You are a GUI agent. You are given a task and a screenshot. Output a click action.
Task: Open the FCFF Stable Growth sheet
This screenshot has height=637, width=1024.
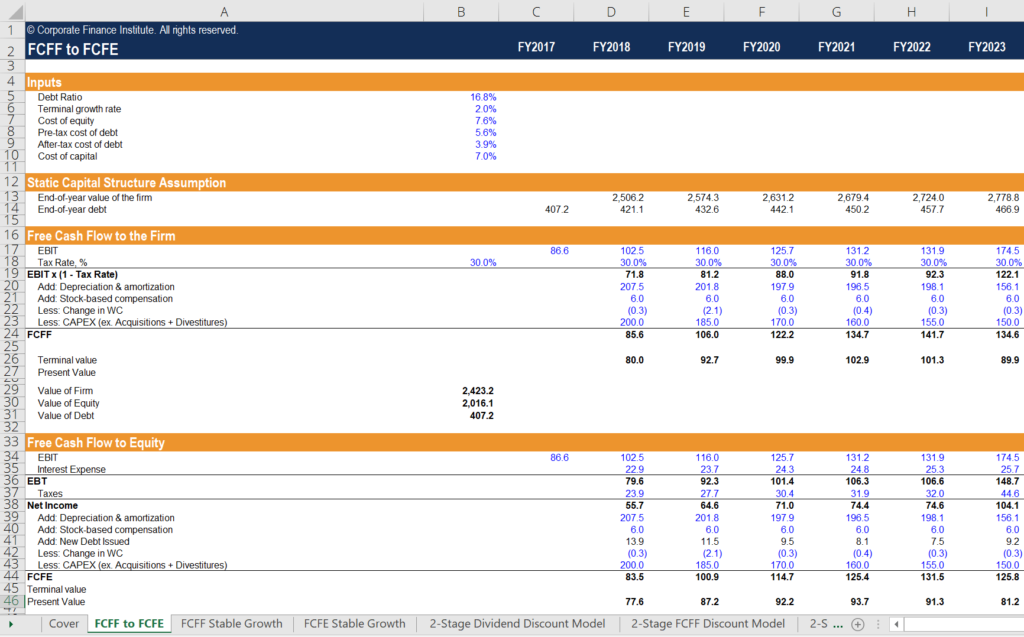pyautogui.click(x=231, y=623)
